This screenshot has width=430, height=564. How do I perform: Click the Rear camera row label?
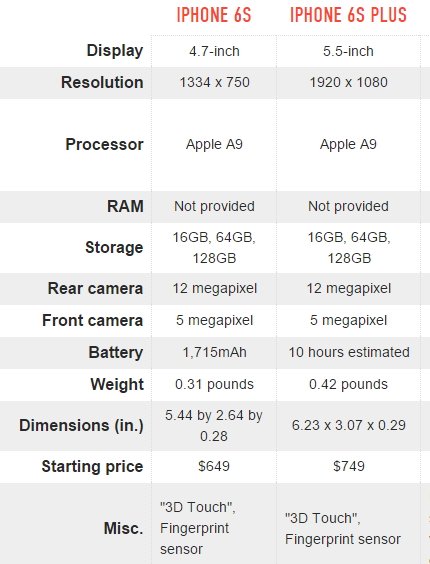click(x=95, y=288)
